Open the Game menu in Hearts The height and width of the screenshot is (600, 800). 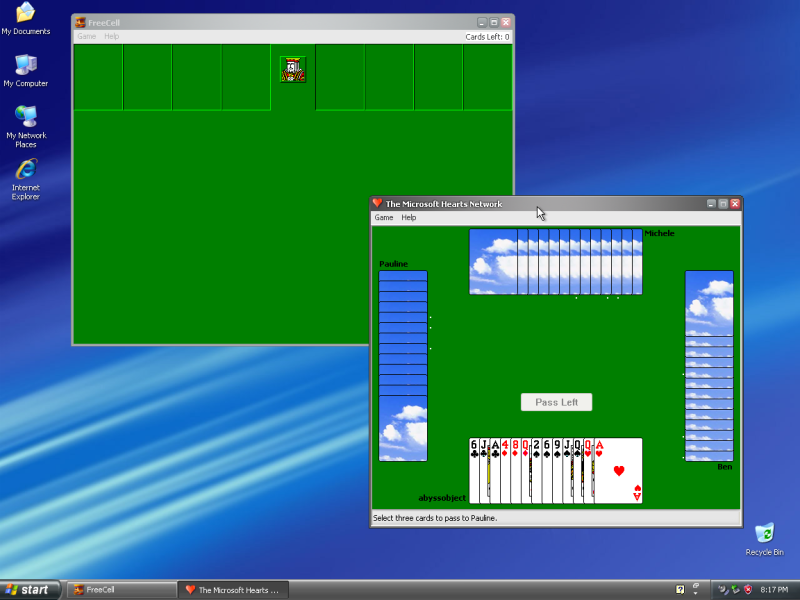pyautogui.click(x=383, y=217)
